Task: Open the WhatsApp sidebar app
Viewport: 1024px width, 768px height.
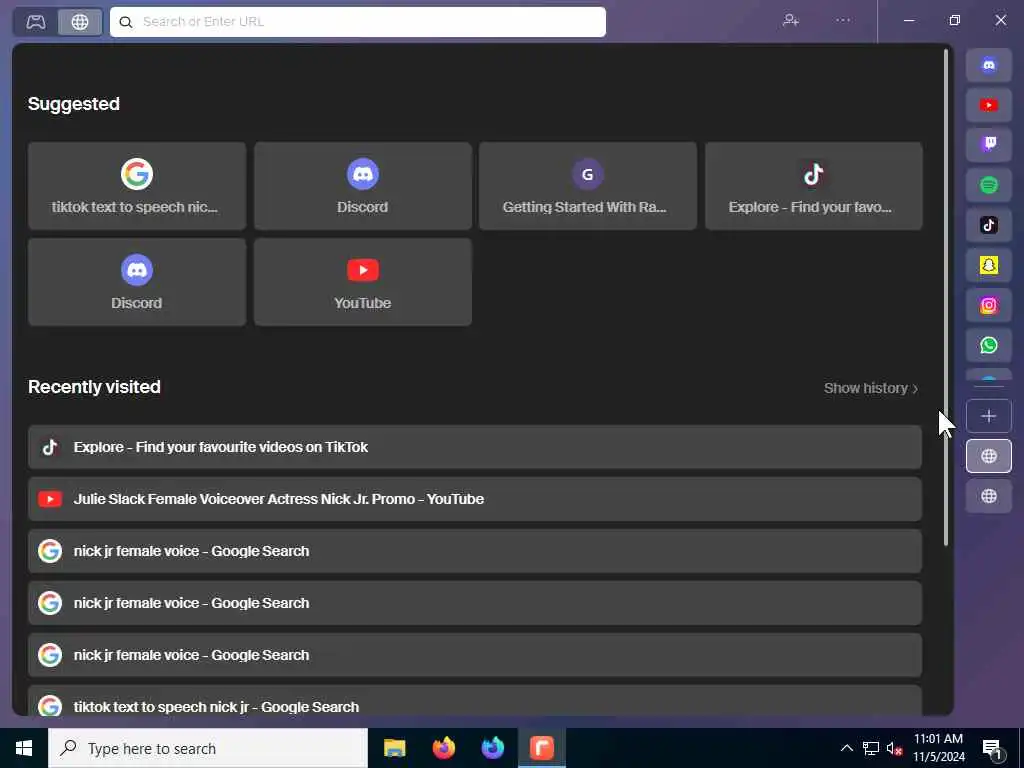Action: [x=988, y=345]
